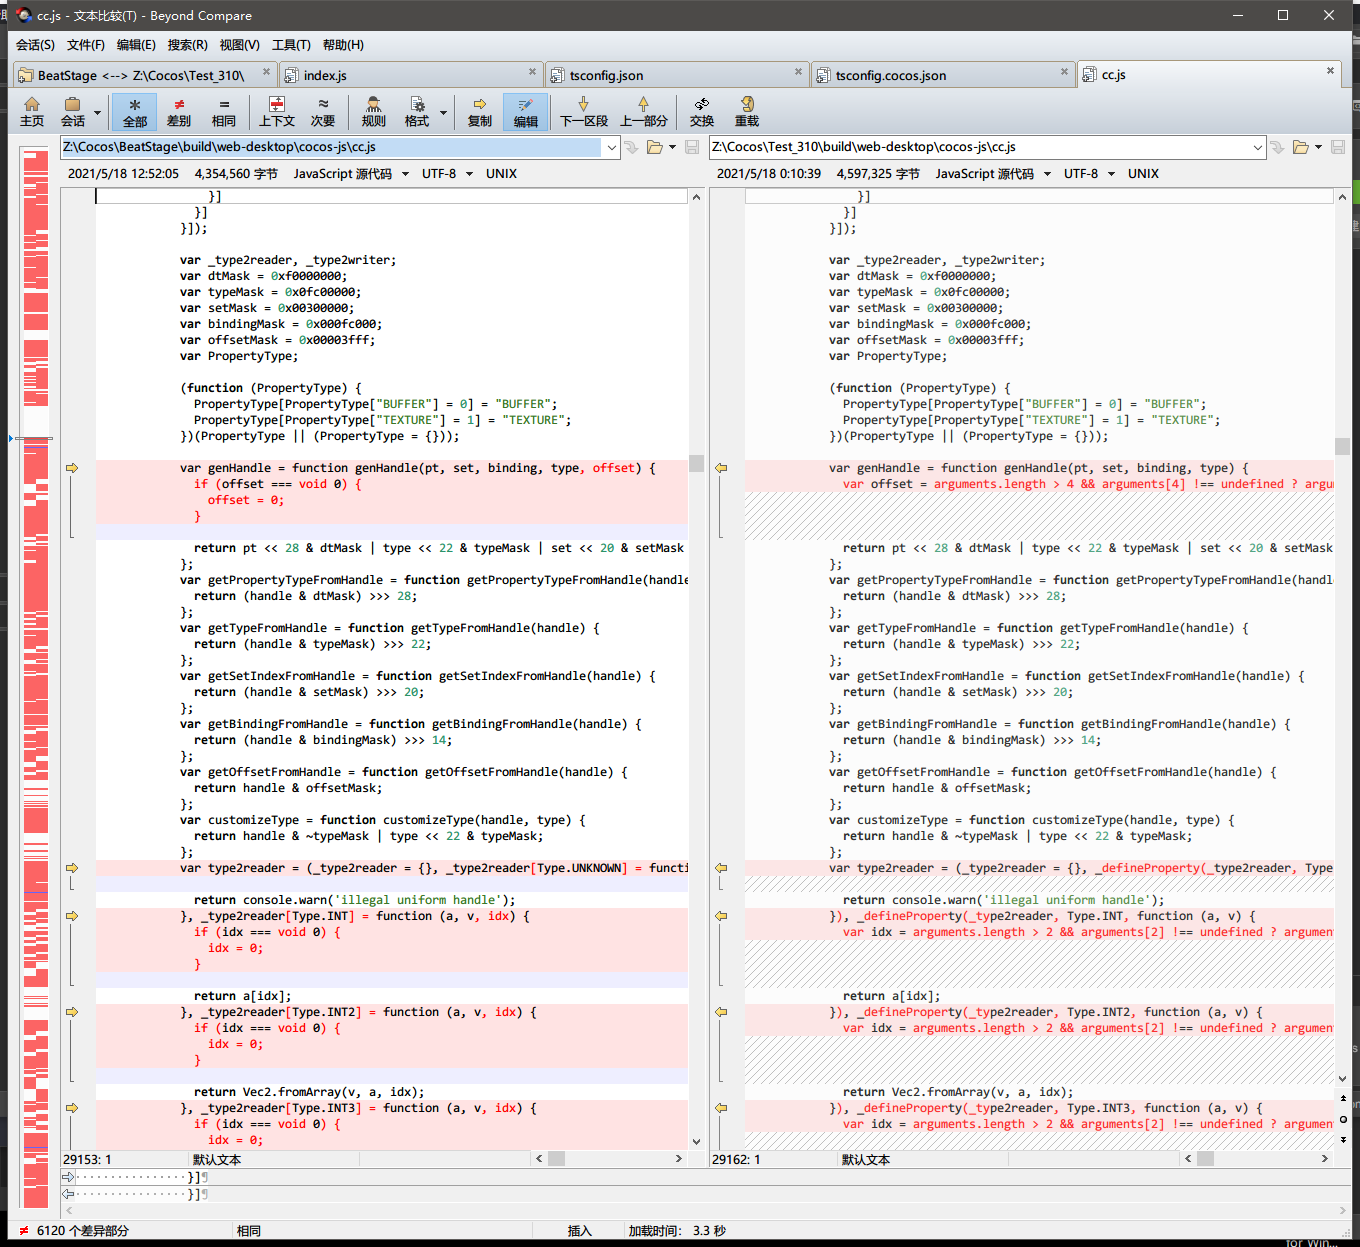Open right pane JavaScript 源代码 format dropdown
The height and width of the screenshot is (1247, 1360).
[x=993, y=174]
